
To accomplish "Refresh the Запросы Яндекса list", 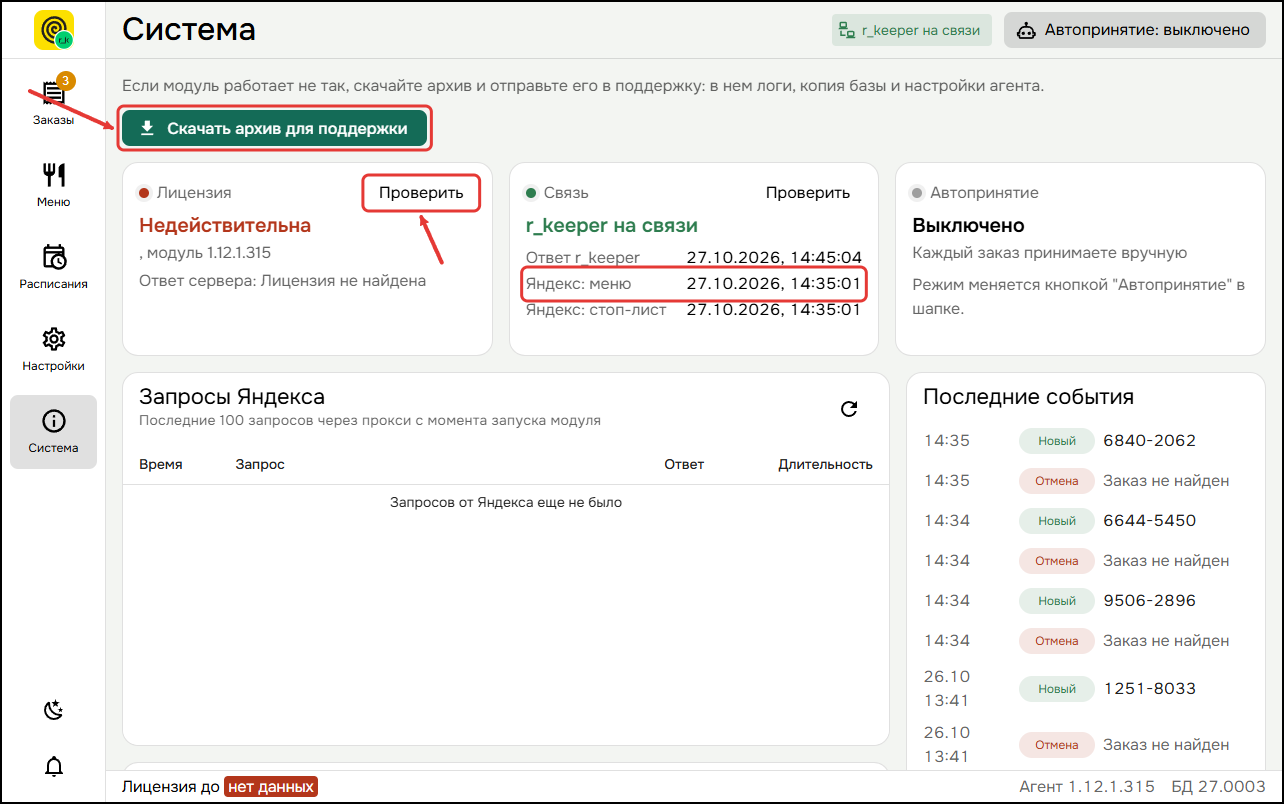I will pyautogui.click(x=849, y=408).
